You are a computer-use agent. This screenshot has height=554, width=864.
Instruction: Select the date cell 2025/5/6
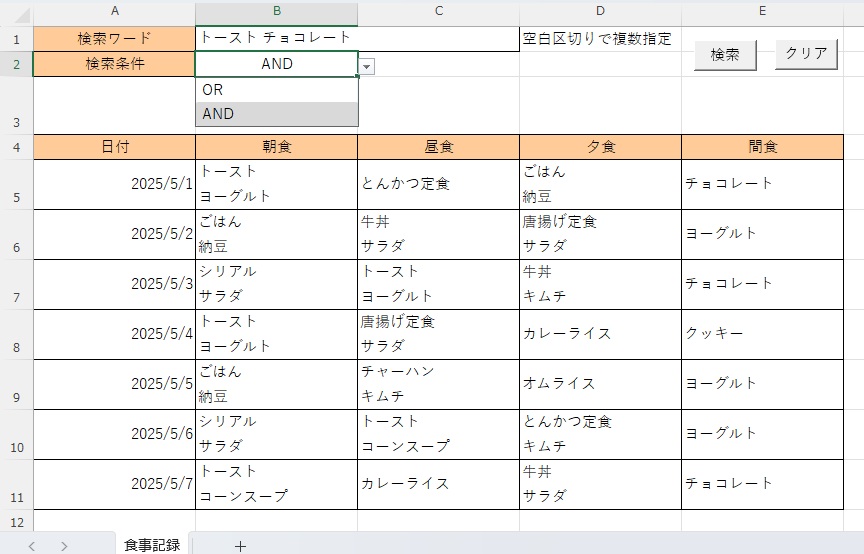[115, 434]
